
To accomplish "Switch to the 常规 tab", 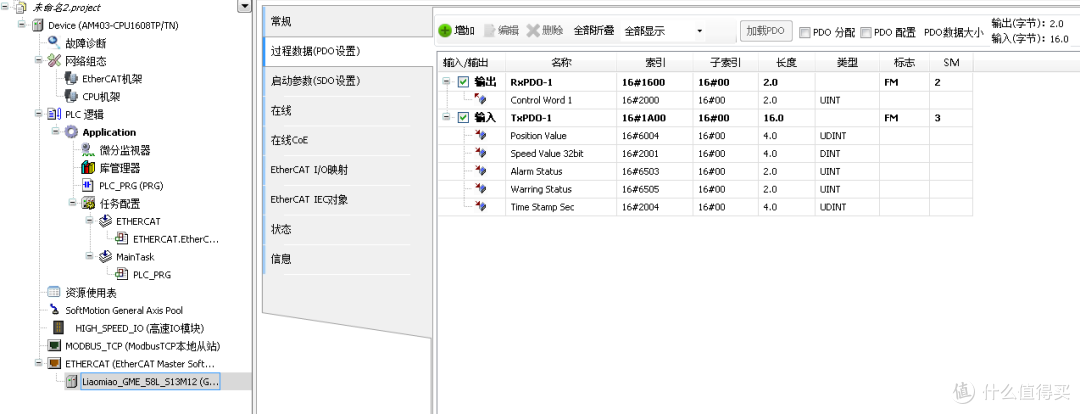I will pyautogui.click(x=346, y=21).
